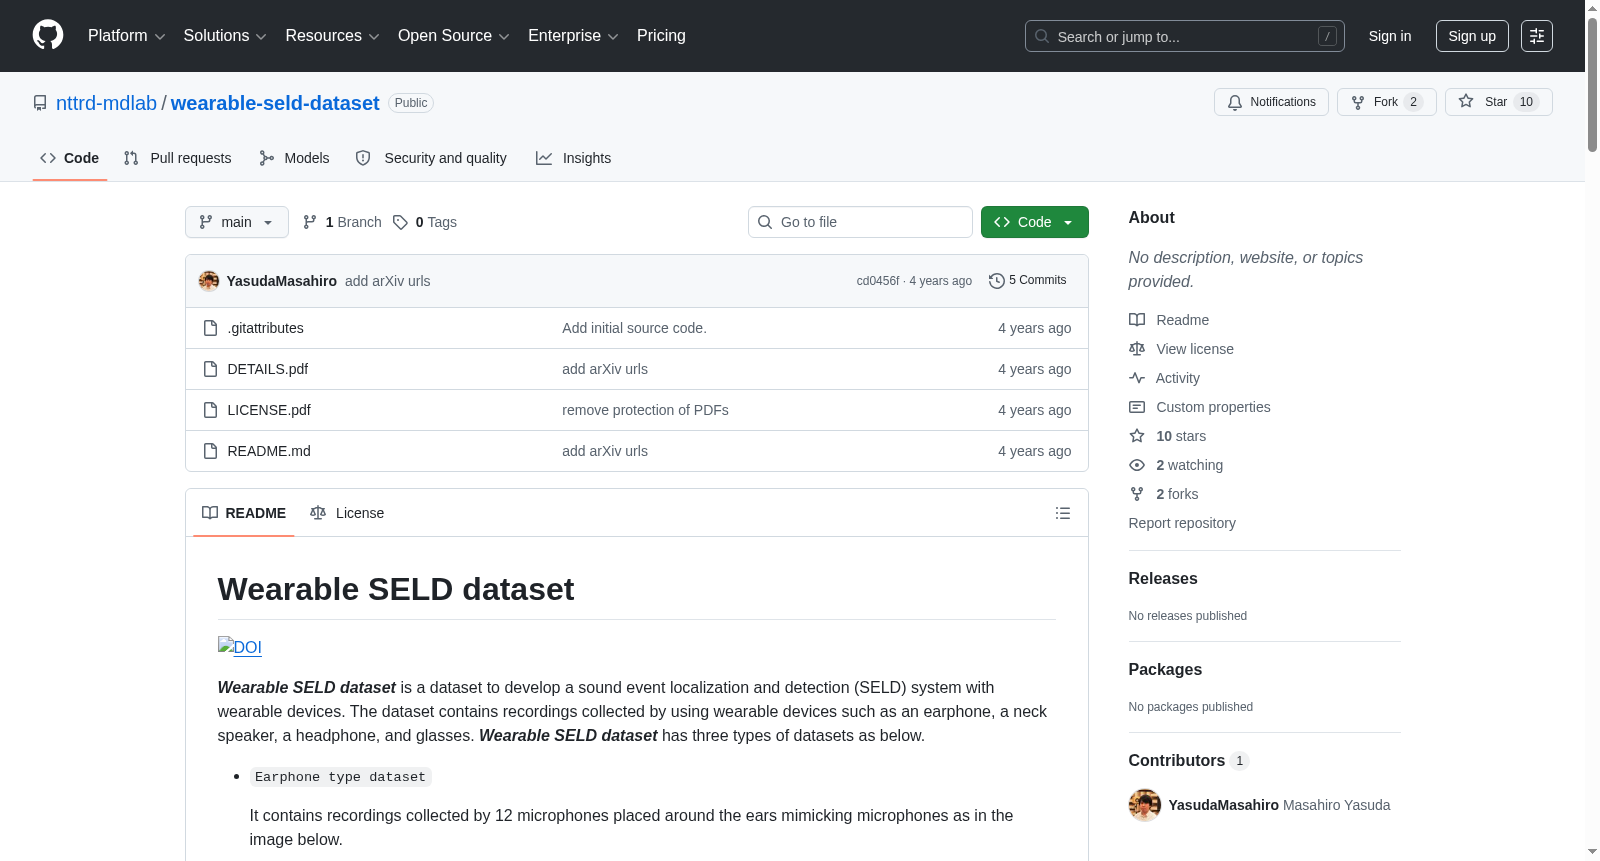1600x861 pixels.
Task: Click the Notifications bell button
Action: click(1271, 102)
